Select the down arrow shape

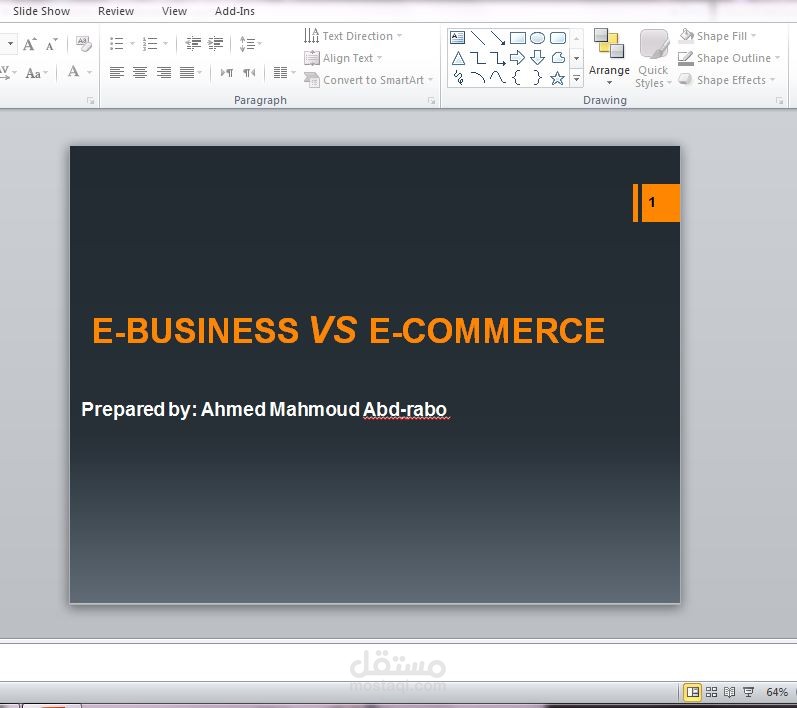coord(537,58)
